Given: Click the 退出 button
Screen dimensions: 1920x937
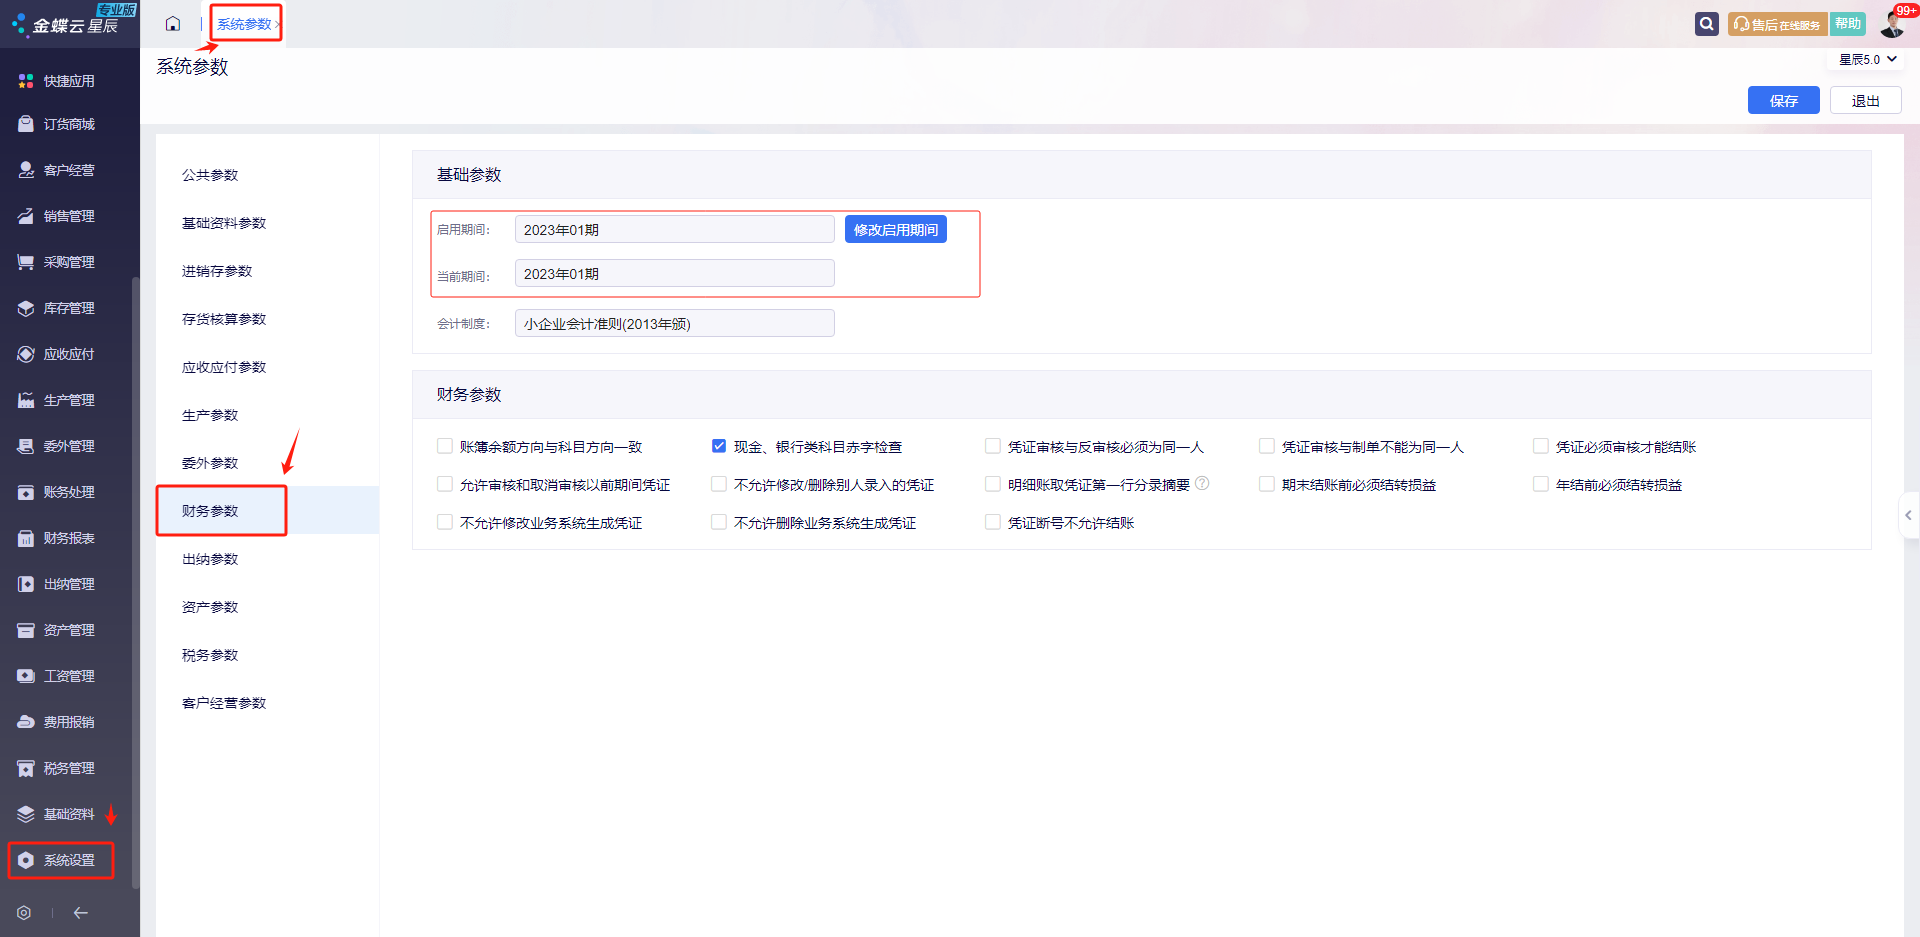Looking at the screenshot, I should (x=1866, y=100).
